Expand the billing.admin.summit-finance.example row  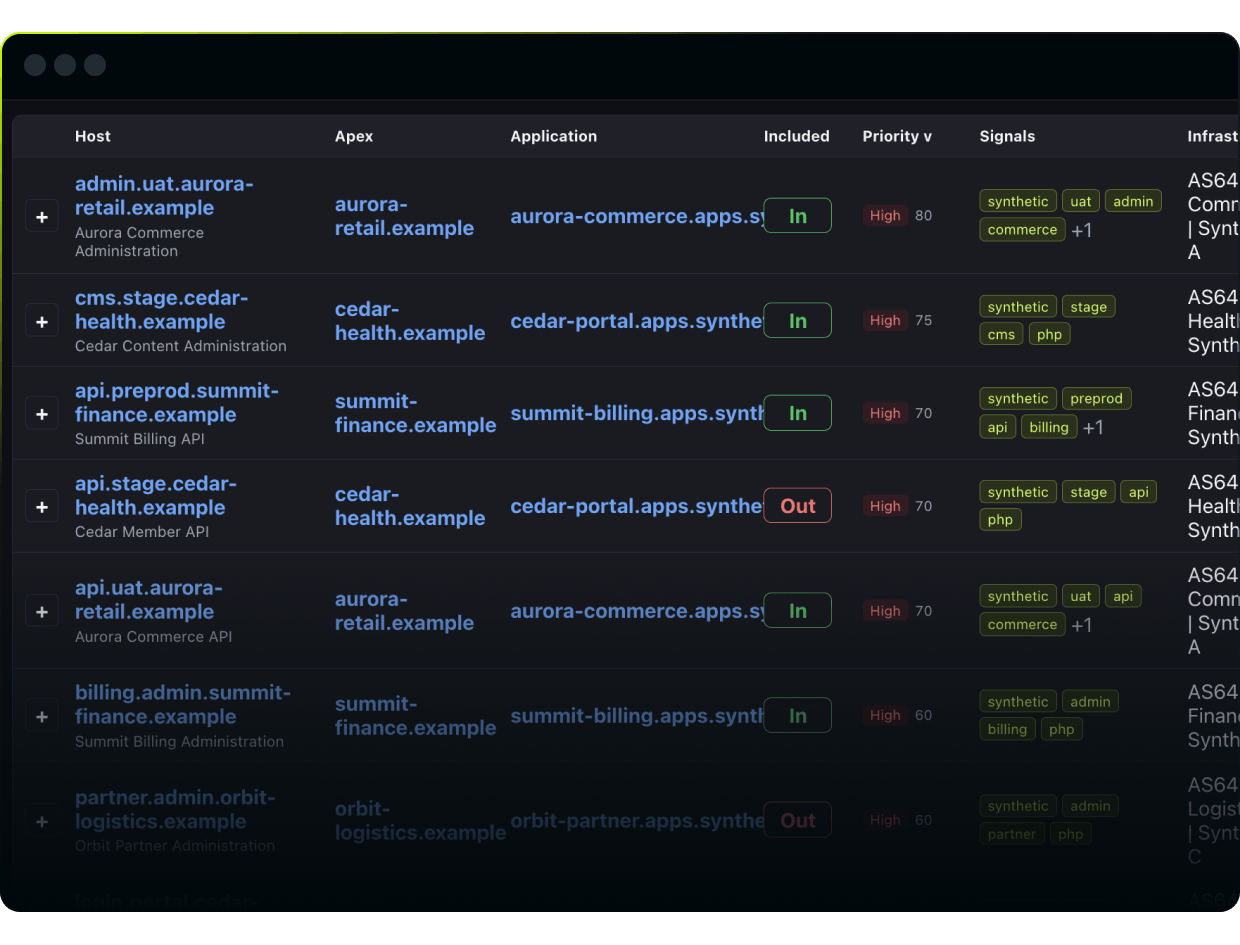pos(42,716)
